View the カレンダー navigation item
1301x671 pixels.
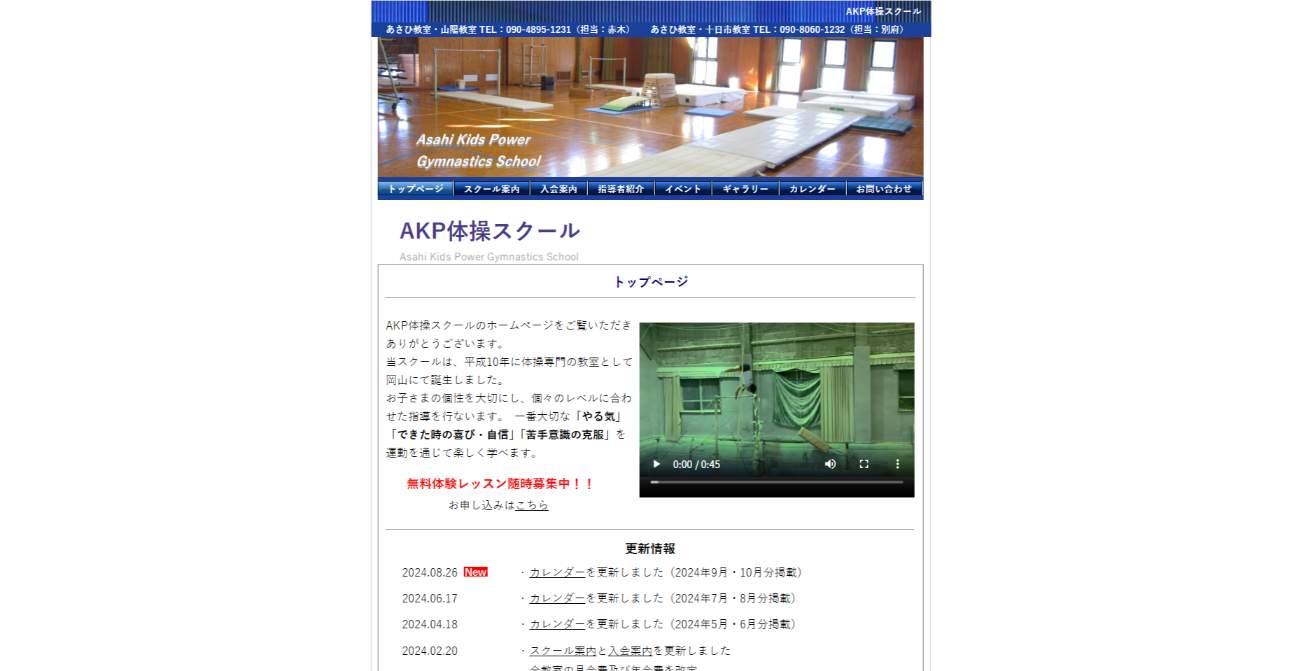[x=811, y=188]
